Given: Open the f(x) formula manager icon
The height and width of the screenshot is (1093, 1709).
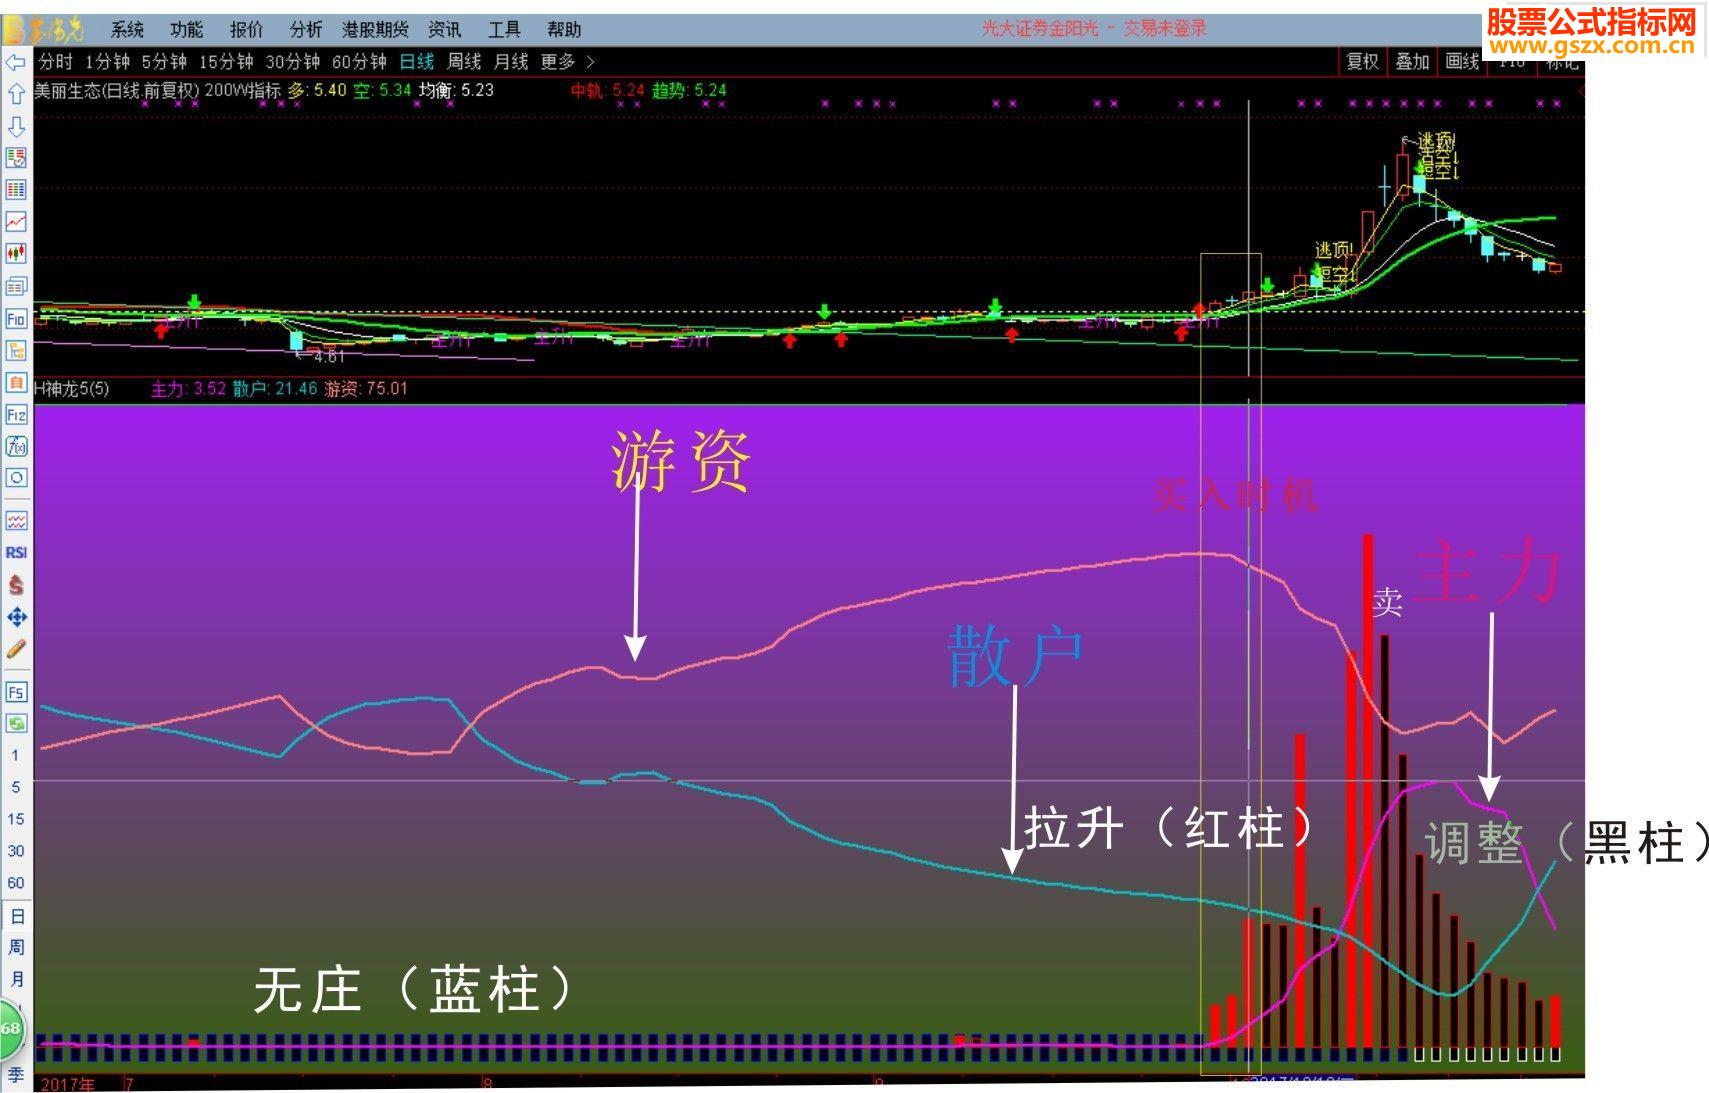Looking at the screenshot, I should (16, 446).
